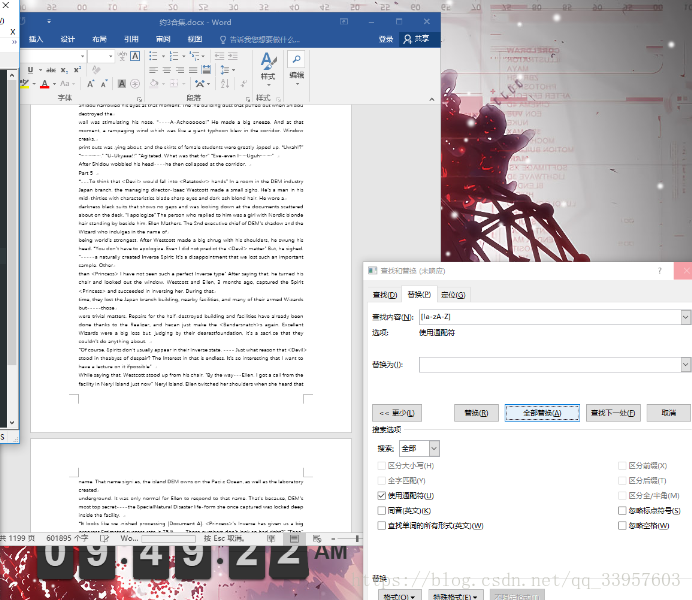Click the proofing status bar icon
Screen dimensions: 692x600
(105, 538)
